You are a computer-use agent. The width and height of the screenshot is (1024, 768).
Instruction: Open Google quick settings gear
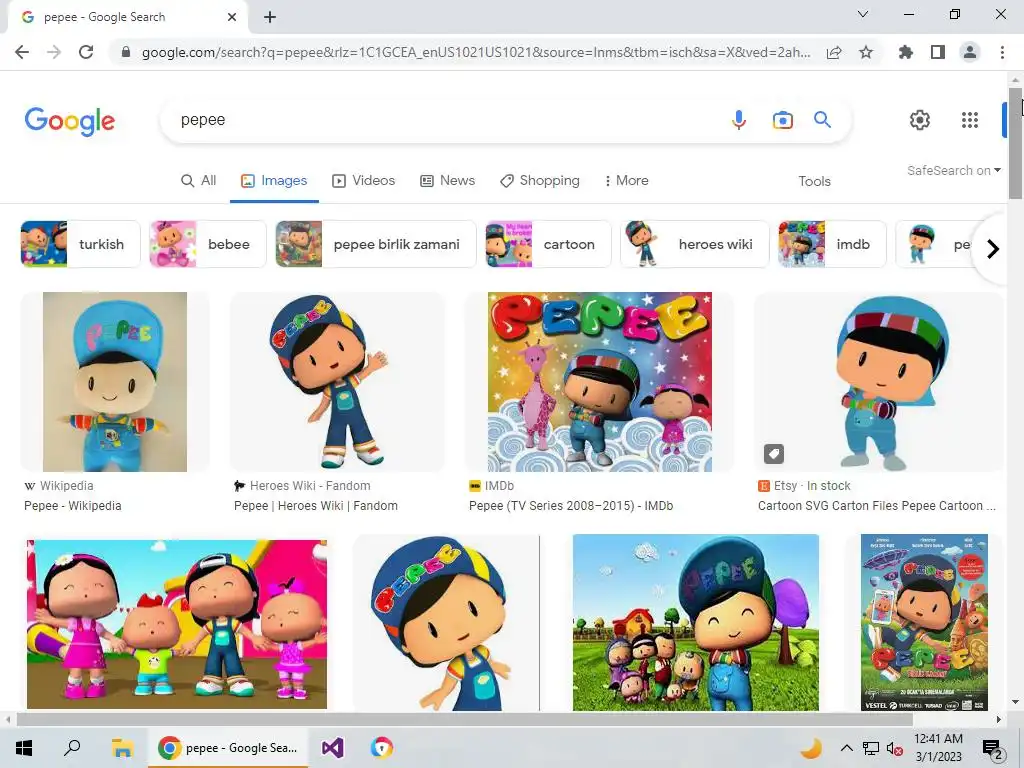(920, 120)
